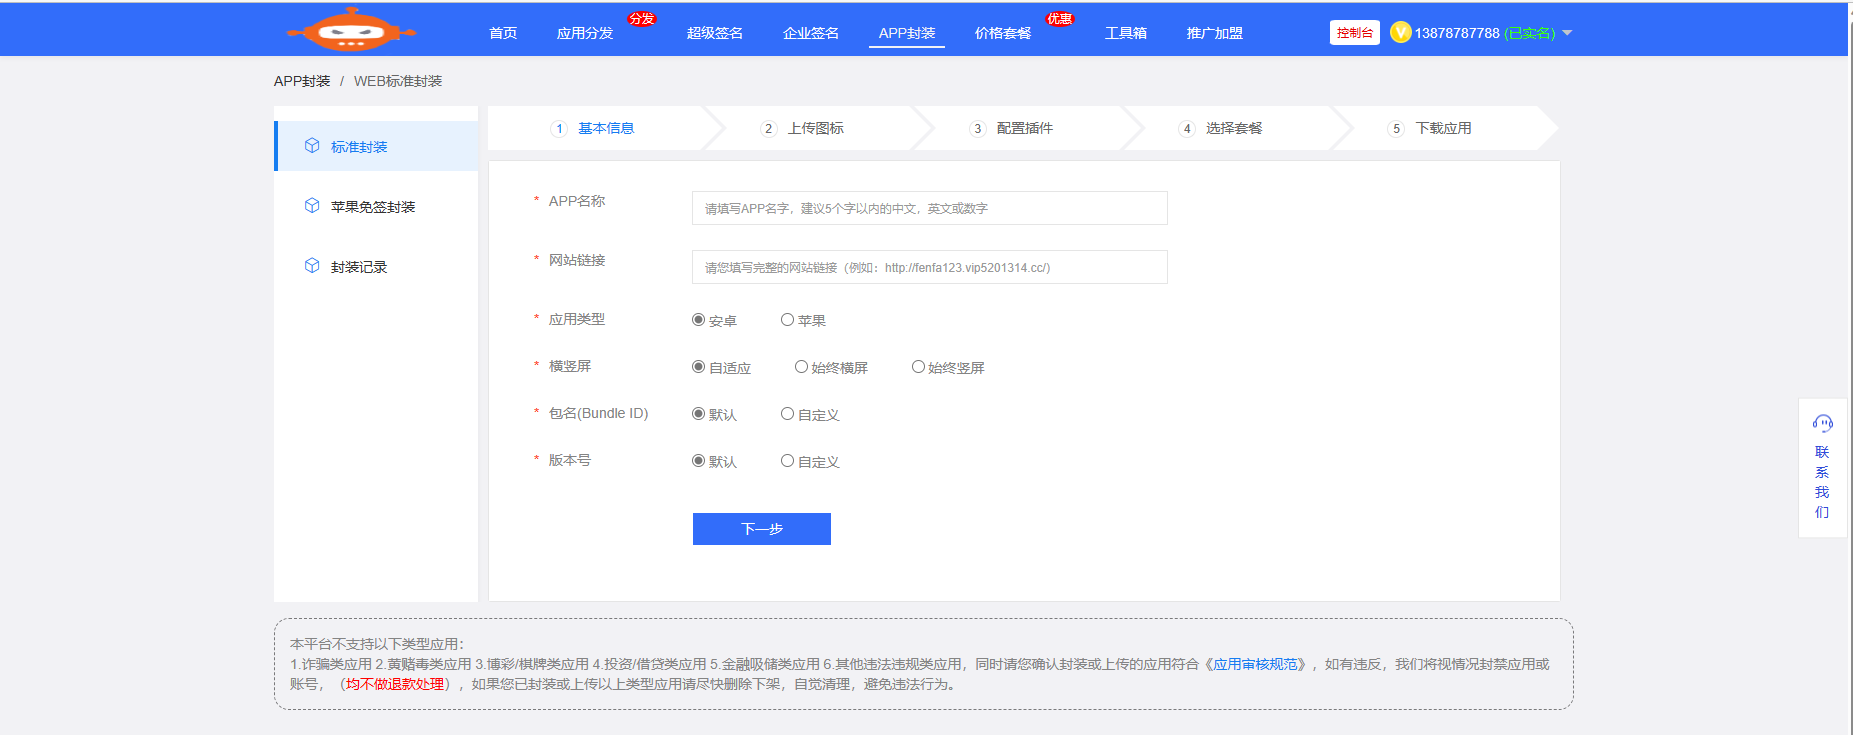Viewport: 1853px width, 735px height.
Task: Expand the account dropdown arrow
Action: click(1567, 33)
